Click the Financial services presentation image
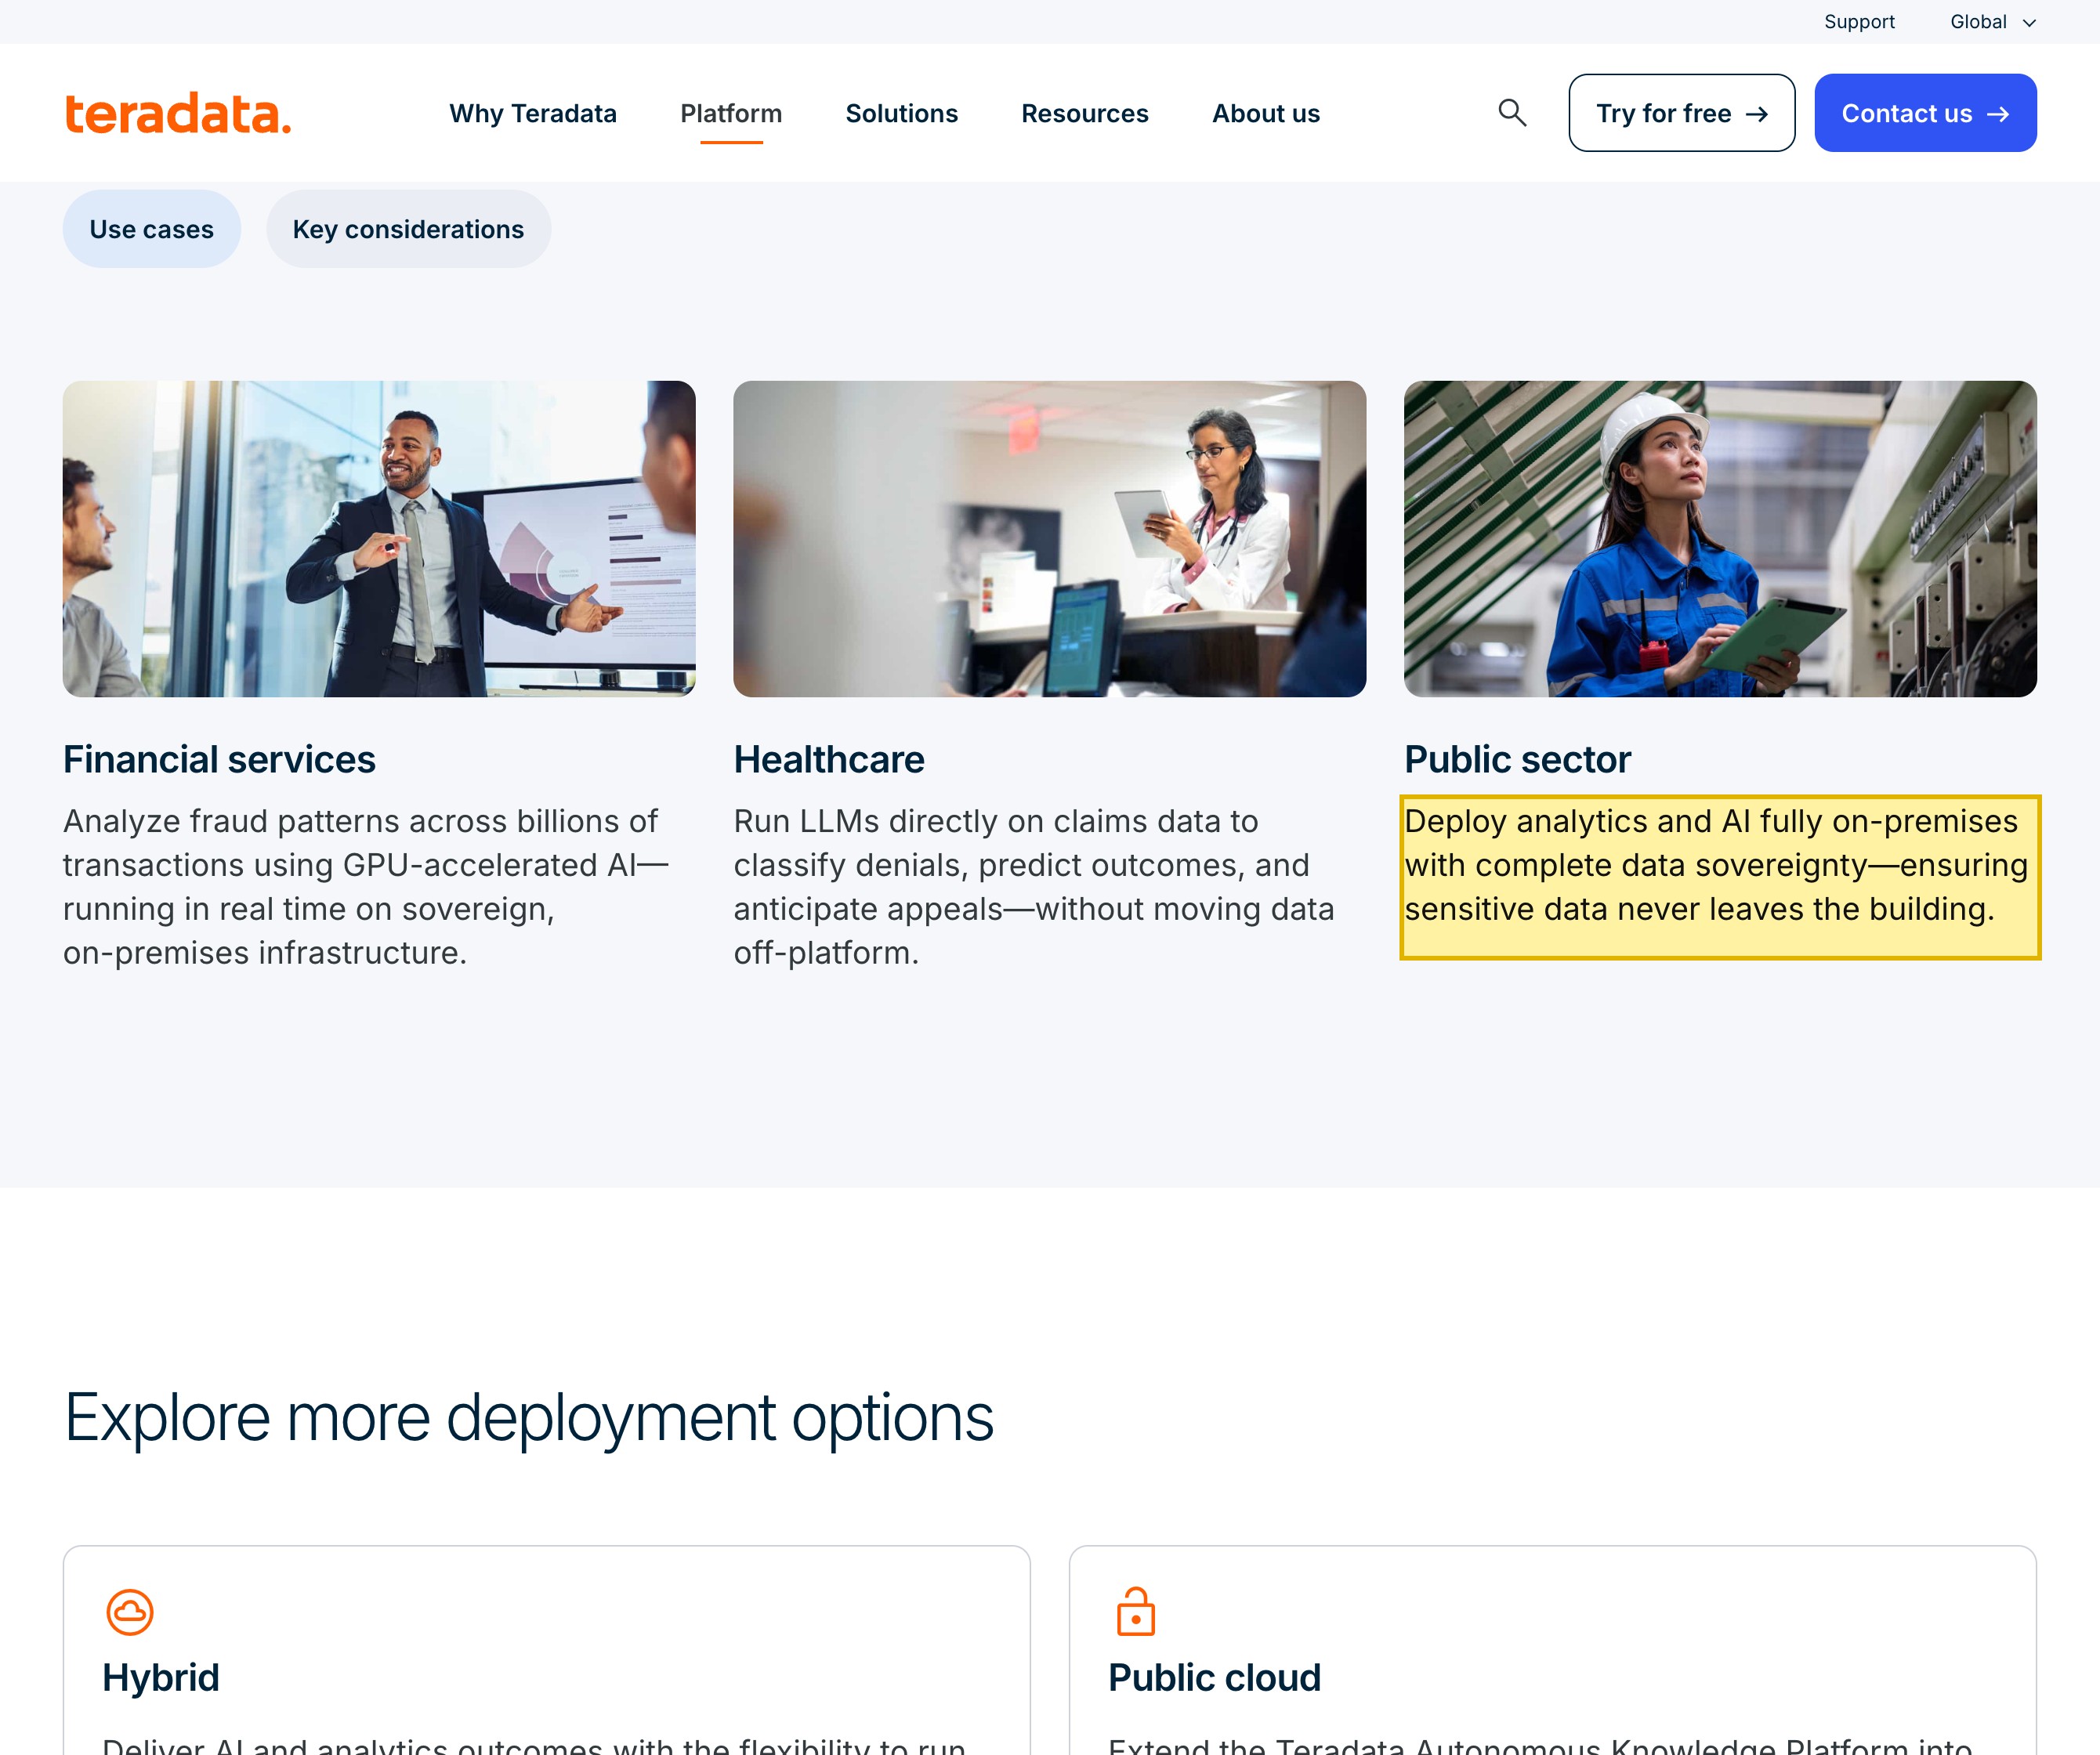This screenshot has height=1755, width=2100. point(379,538)
